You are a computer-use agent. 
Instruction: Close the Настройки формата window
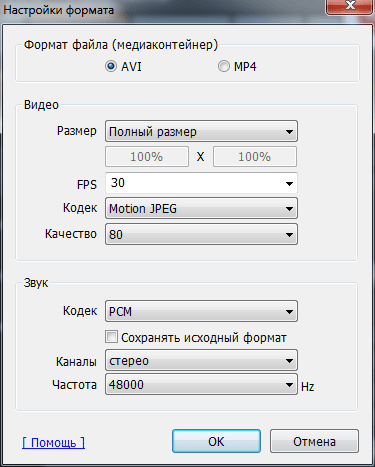point(350,7)
